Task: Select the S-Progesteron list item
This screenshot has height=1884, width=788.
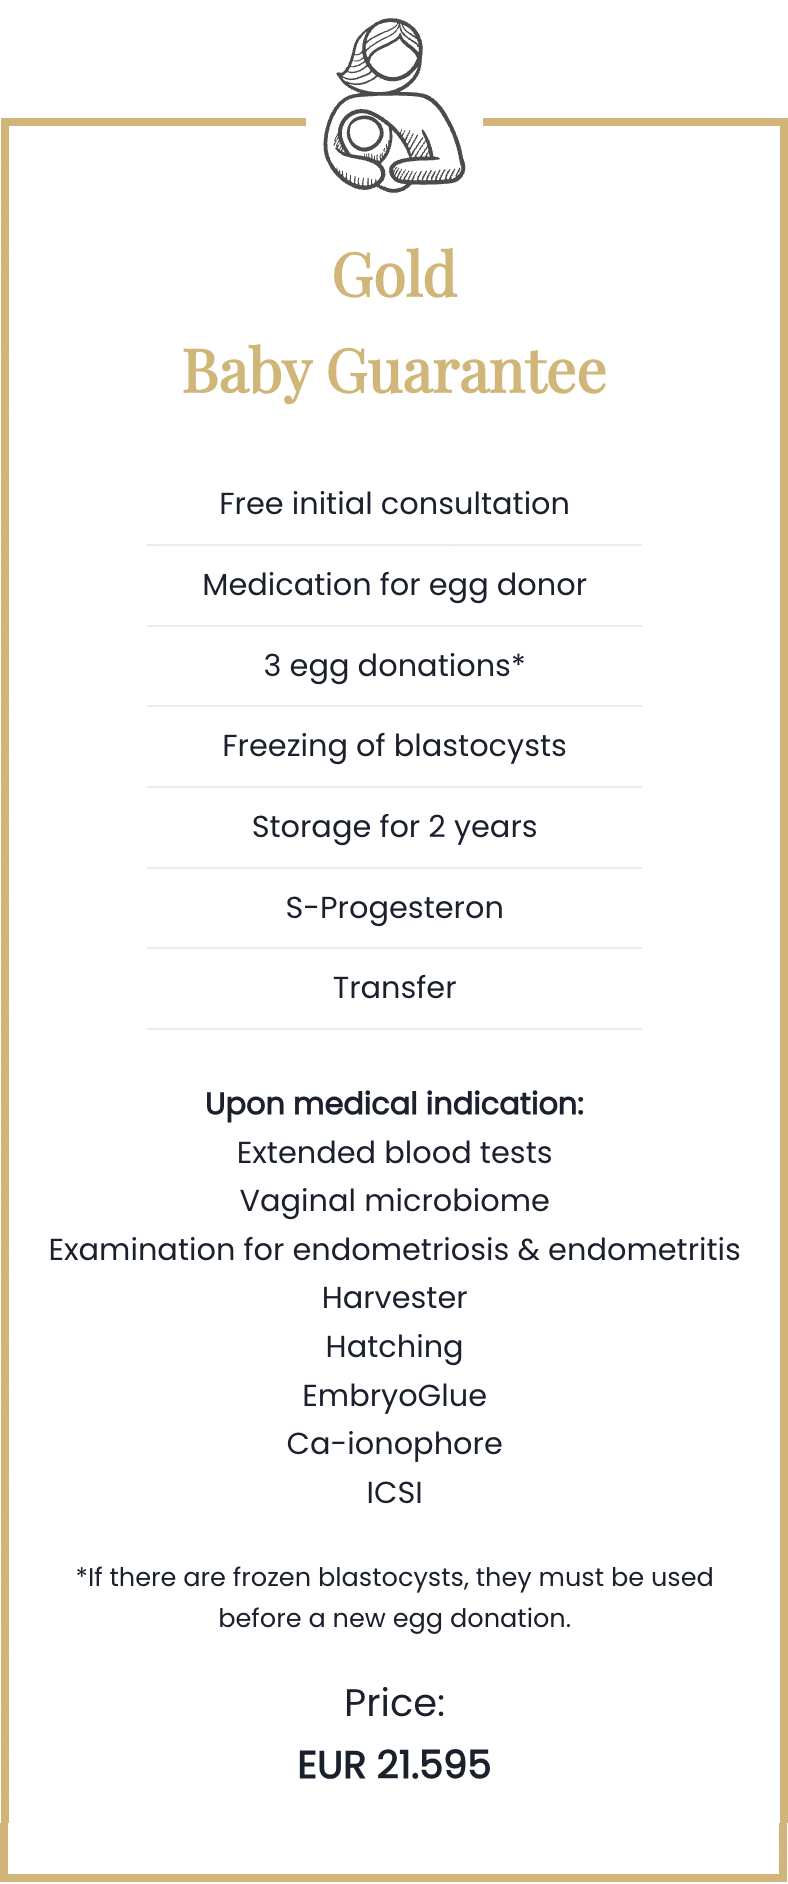Action: pos(394,908)
